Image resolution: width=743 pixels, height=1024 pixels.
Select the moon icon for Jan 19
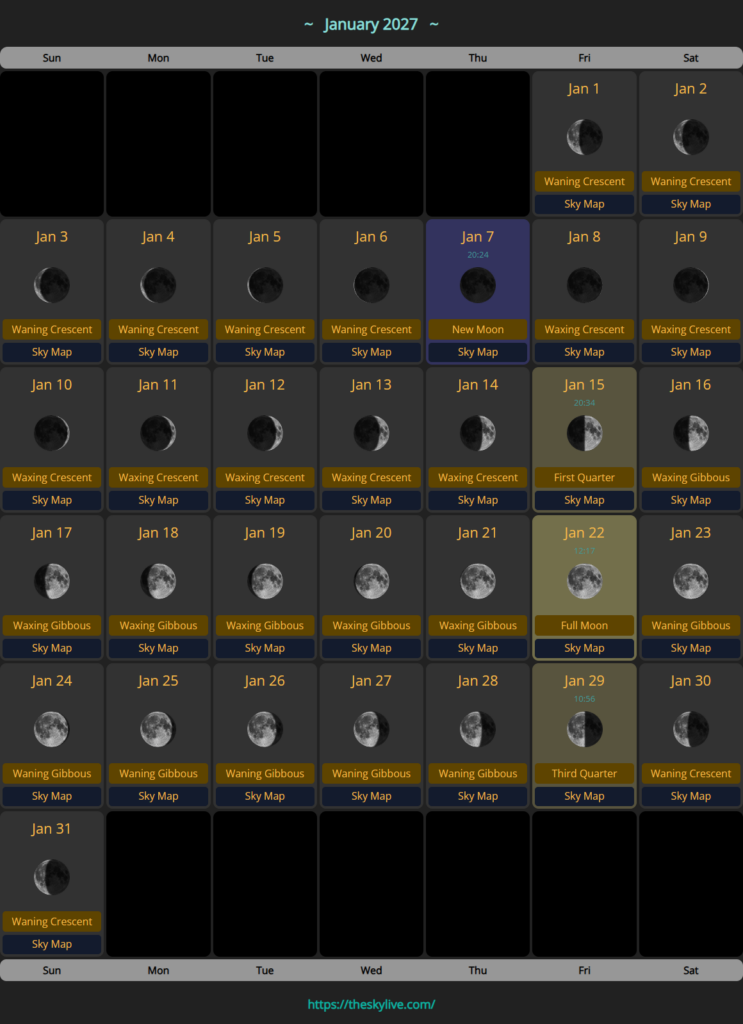point(265,581)
